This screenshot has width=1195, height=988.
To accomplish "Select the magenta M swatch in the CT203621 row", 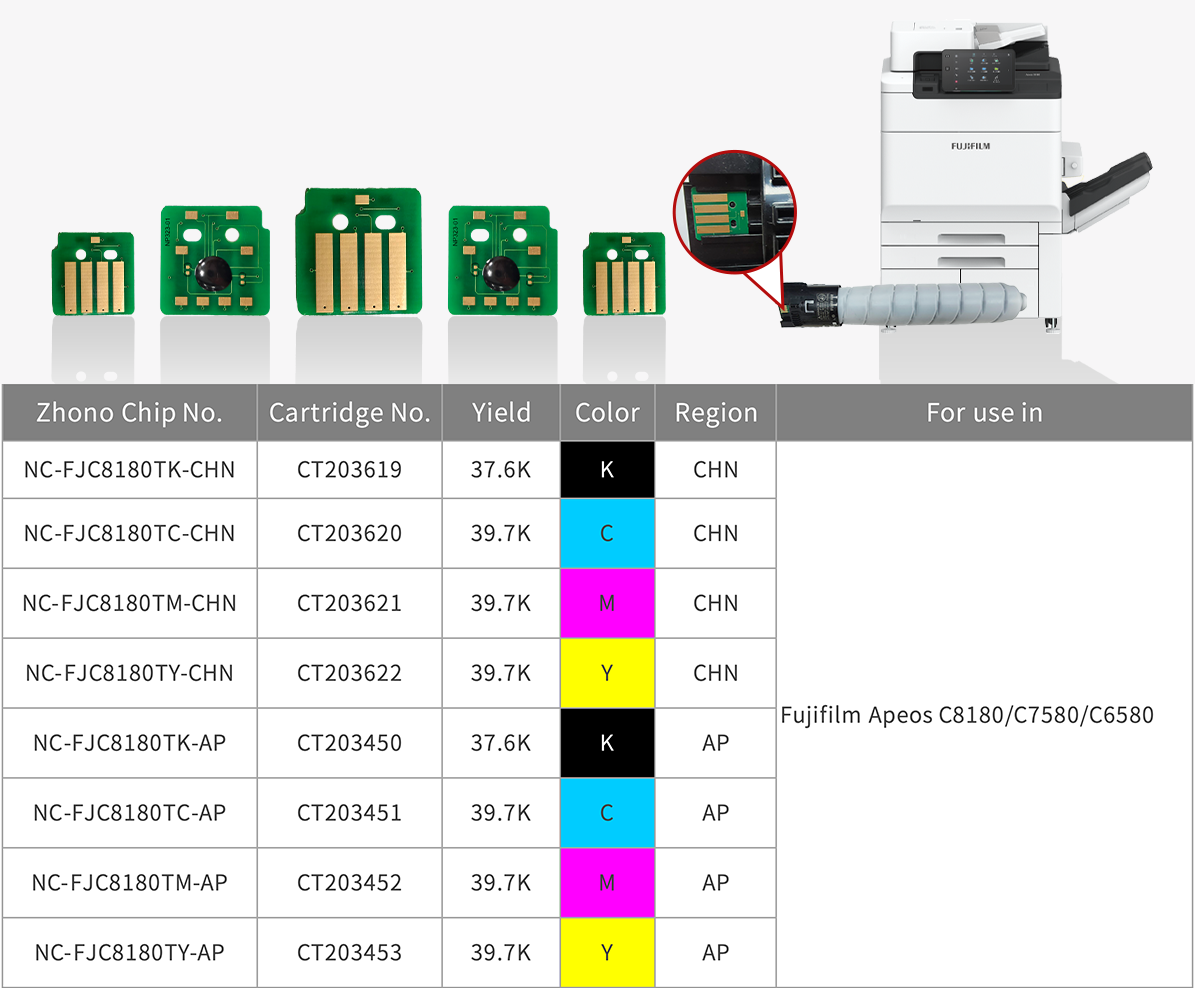I will [x=607, y=603].
